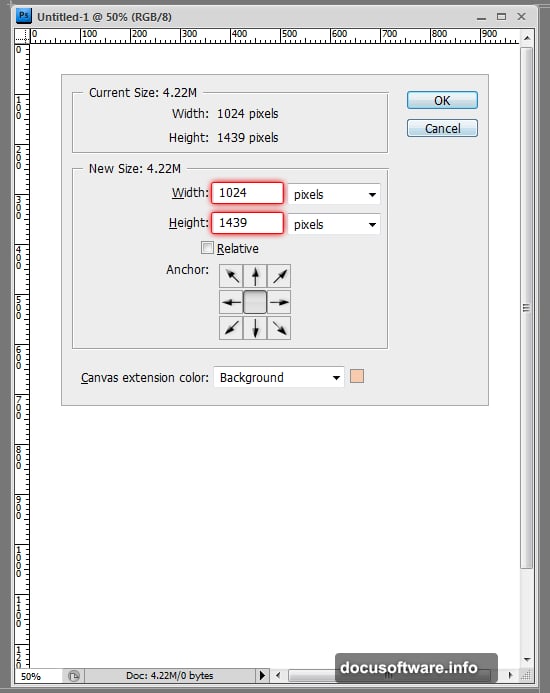
Task: Minimize the Untitled-1 document window
Action: pyautogui.click(x=481, y=18)
